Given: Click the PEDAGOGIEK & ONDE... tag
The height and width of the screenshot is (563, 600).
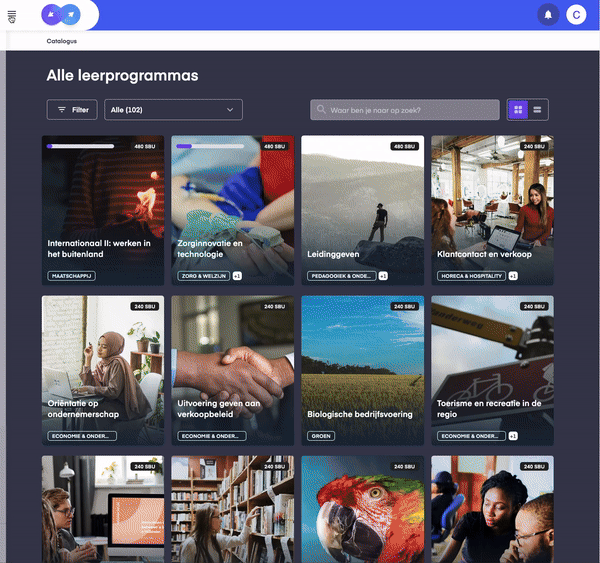Looking at the screenshot, I should tap(341, 276).
